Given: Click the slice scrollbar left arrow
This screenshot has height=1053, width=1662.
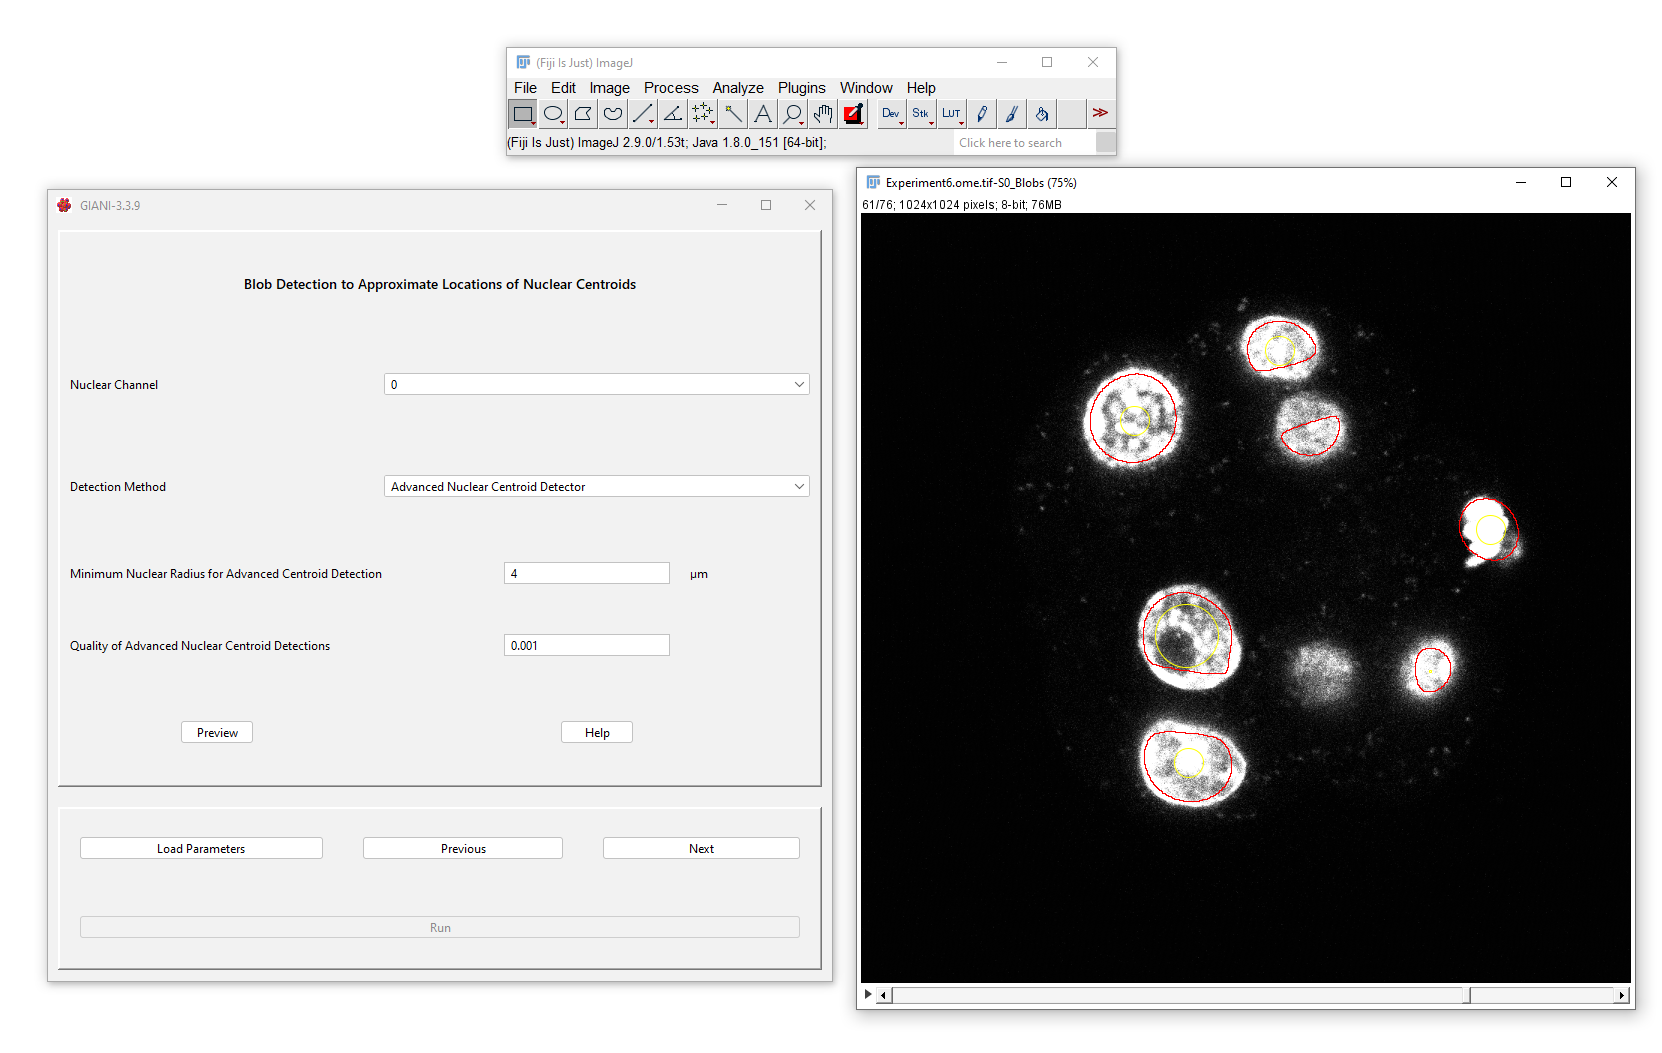Looking at the screenshot, I should [x=884, y=996].
